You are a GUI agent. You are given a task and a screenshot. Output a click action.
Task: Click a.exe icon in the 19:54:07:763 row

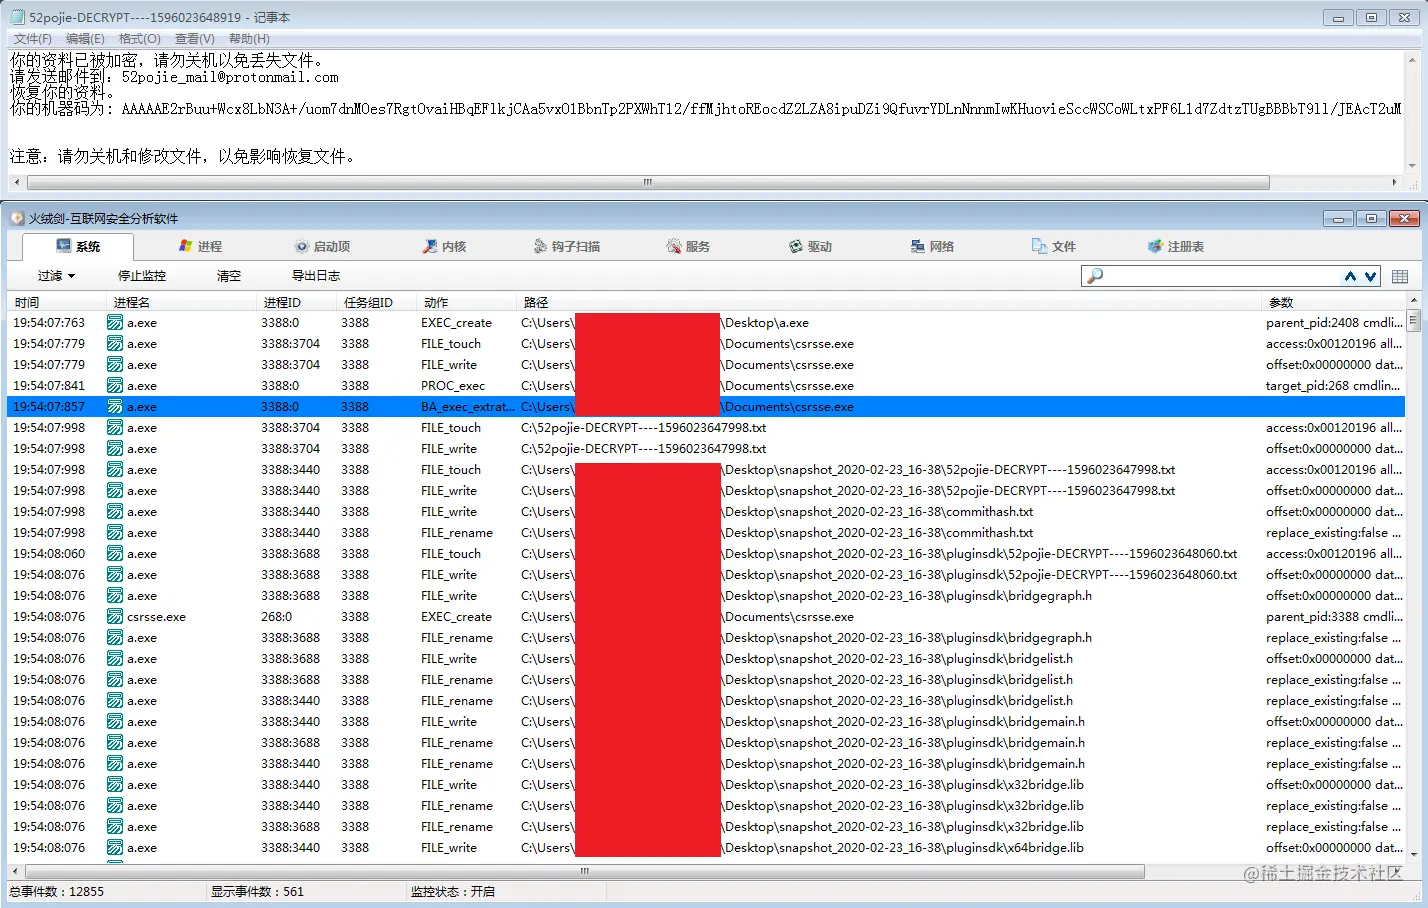[x=115, y=323]
